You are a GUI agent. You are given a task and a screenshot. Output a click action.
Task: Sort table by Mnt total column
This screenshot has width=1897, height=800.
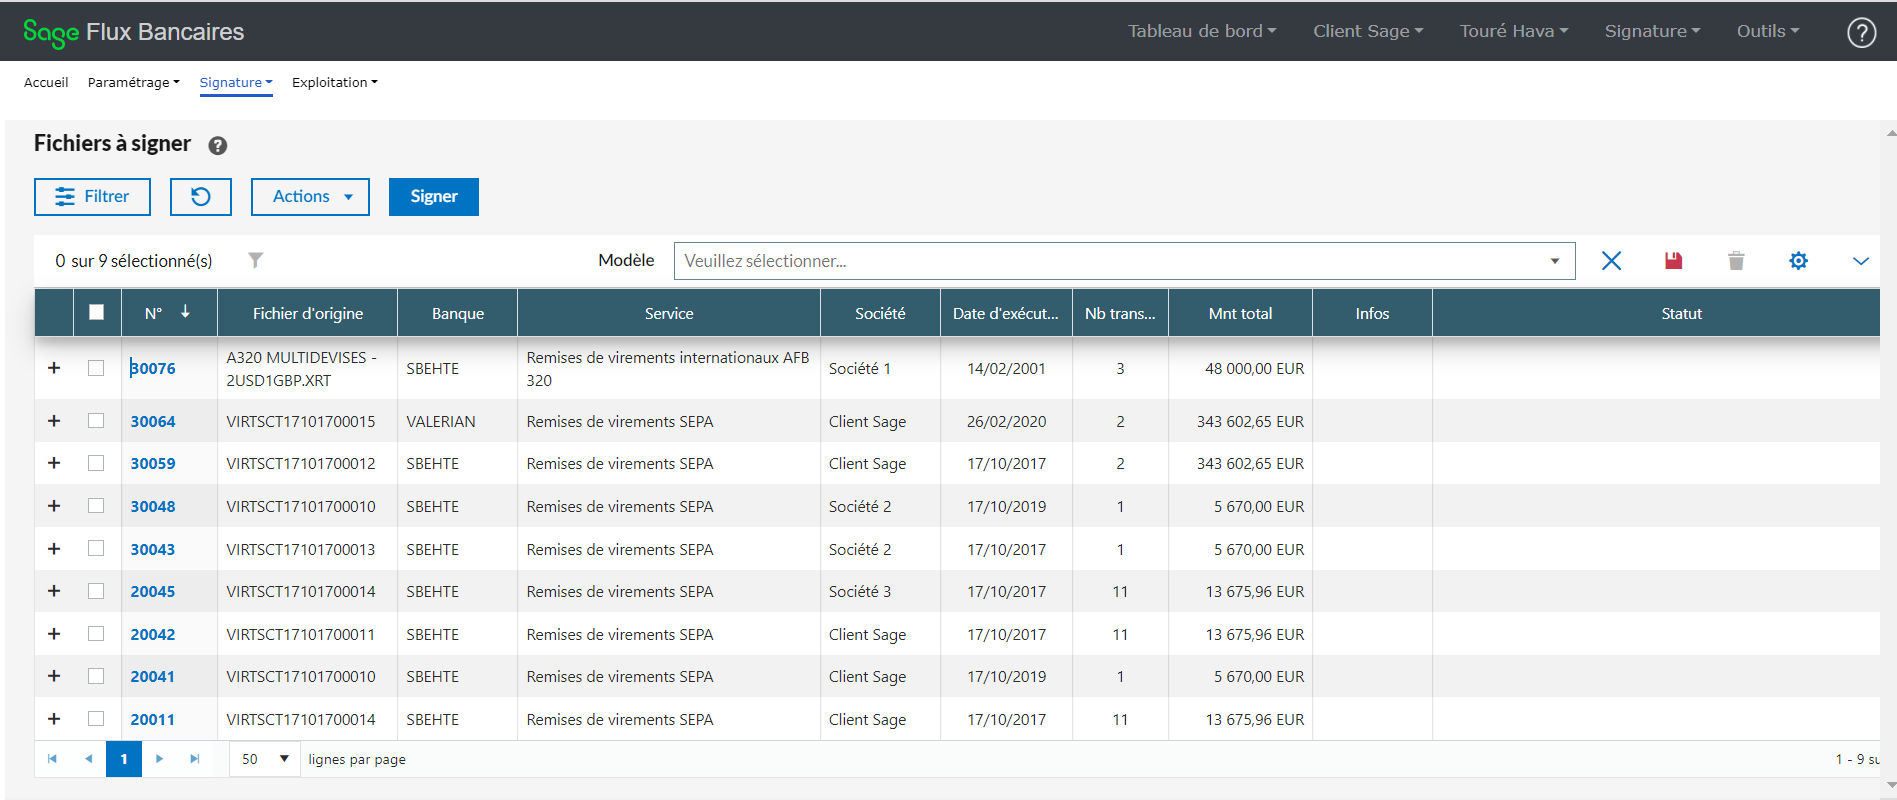coord(1240,313)
